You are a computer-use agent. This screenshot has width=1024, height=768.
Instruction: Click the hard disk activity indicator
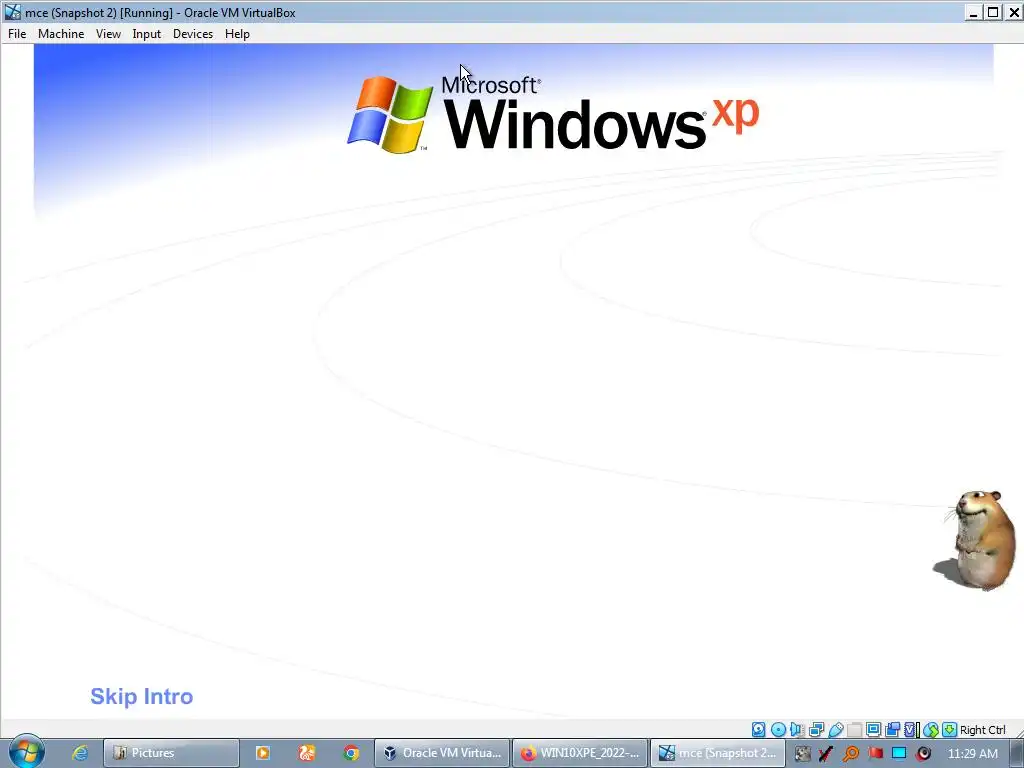758,729
